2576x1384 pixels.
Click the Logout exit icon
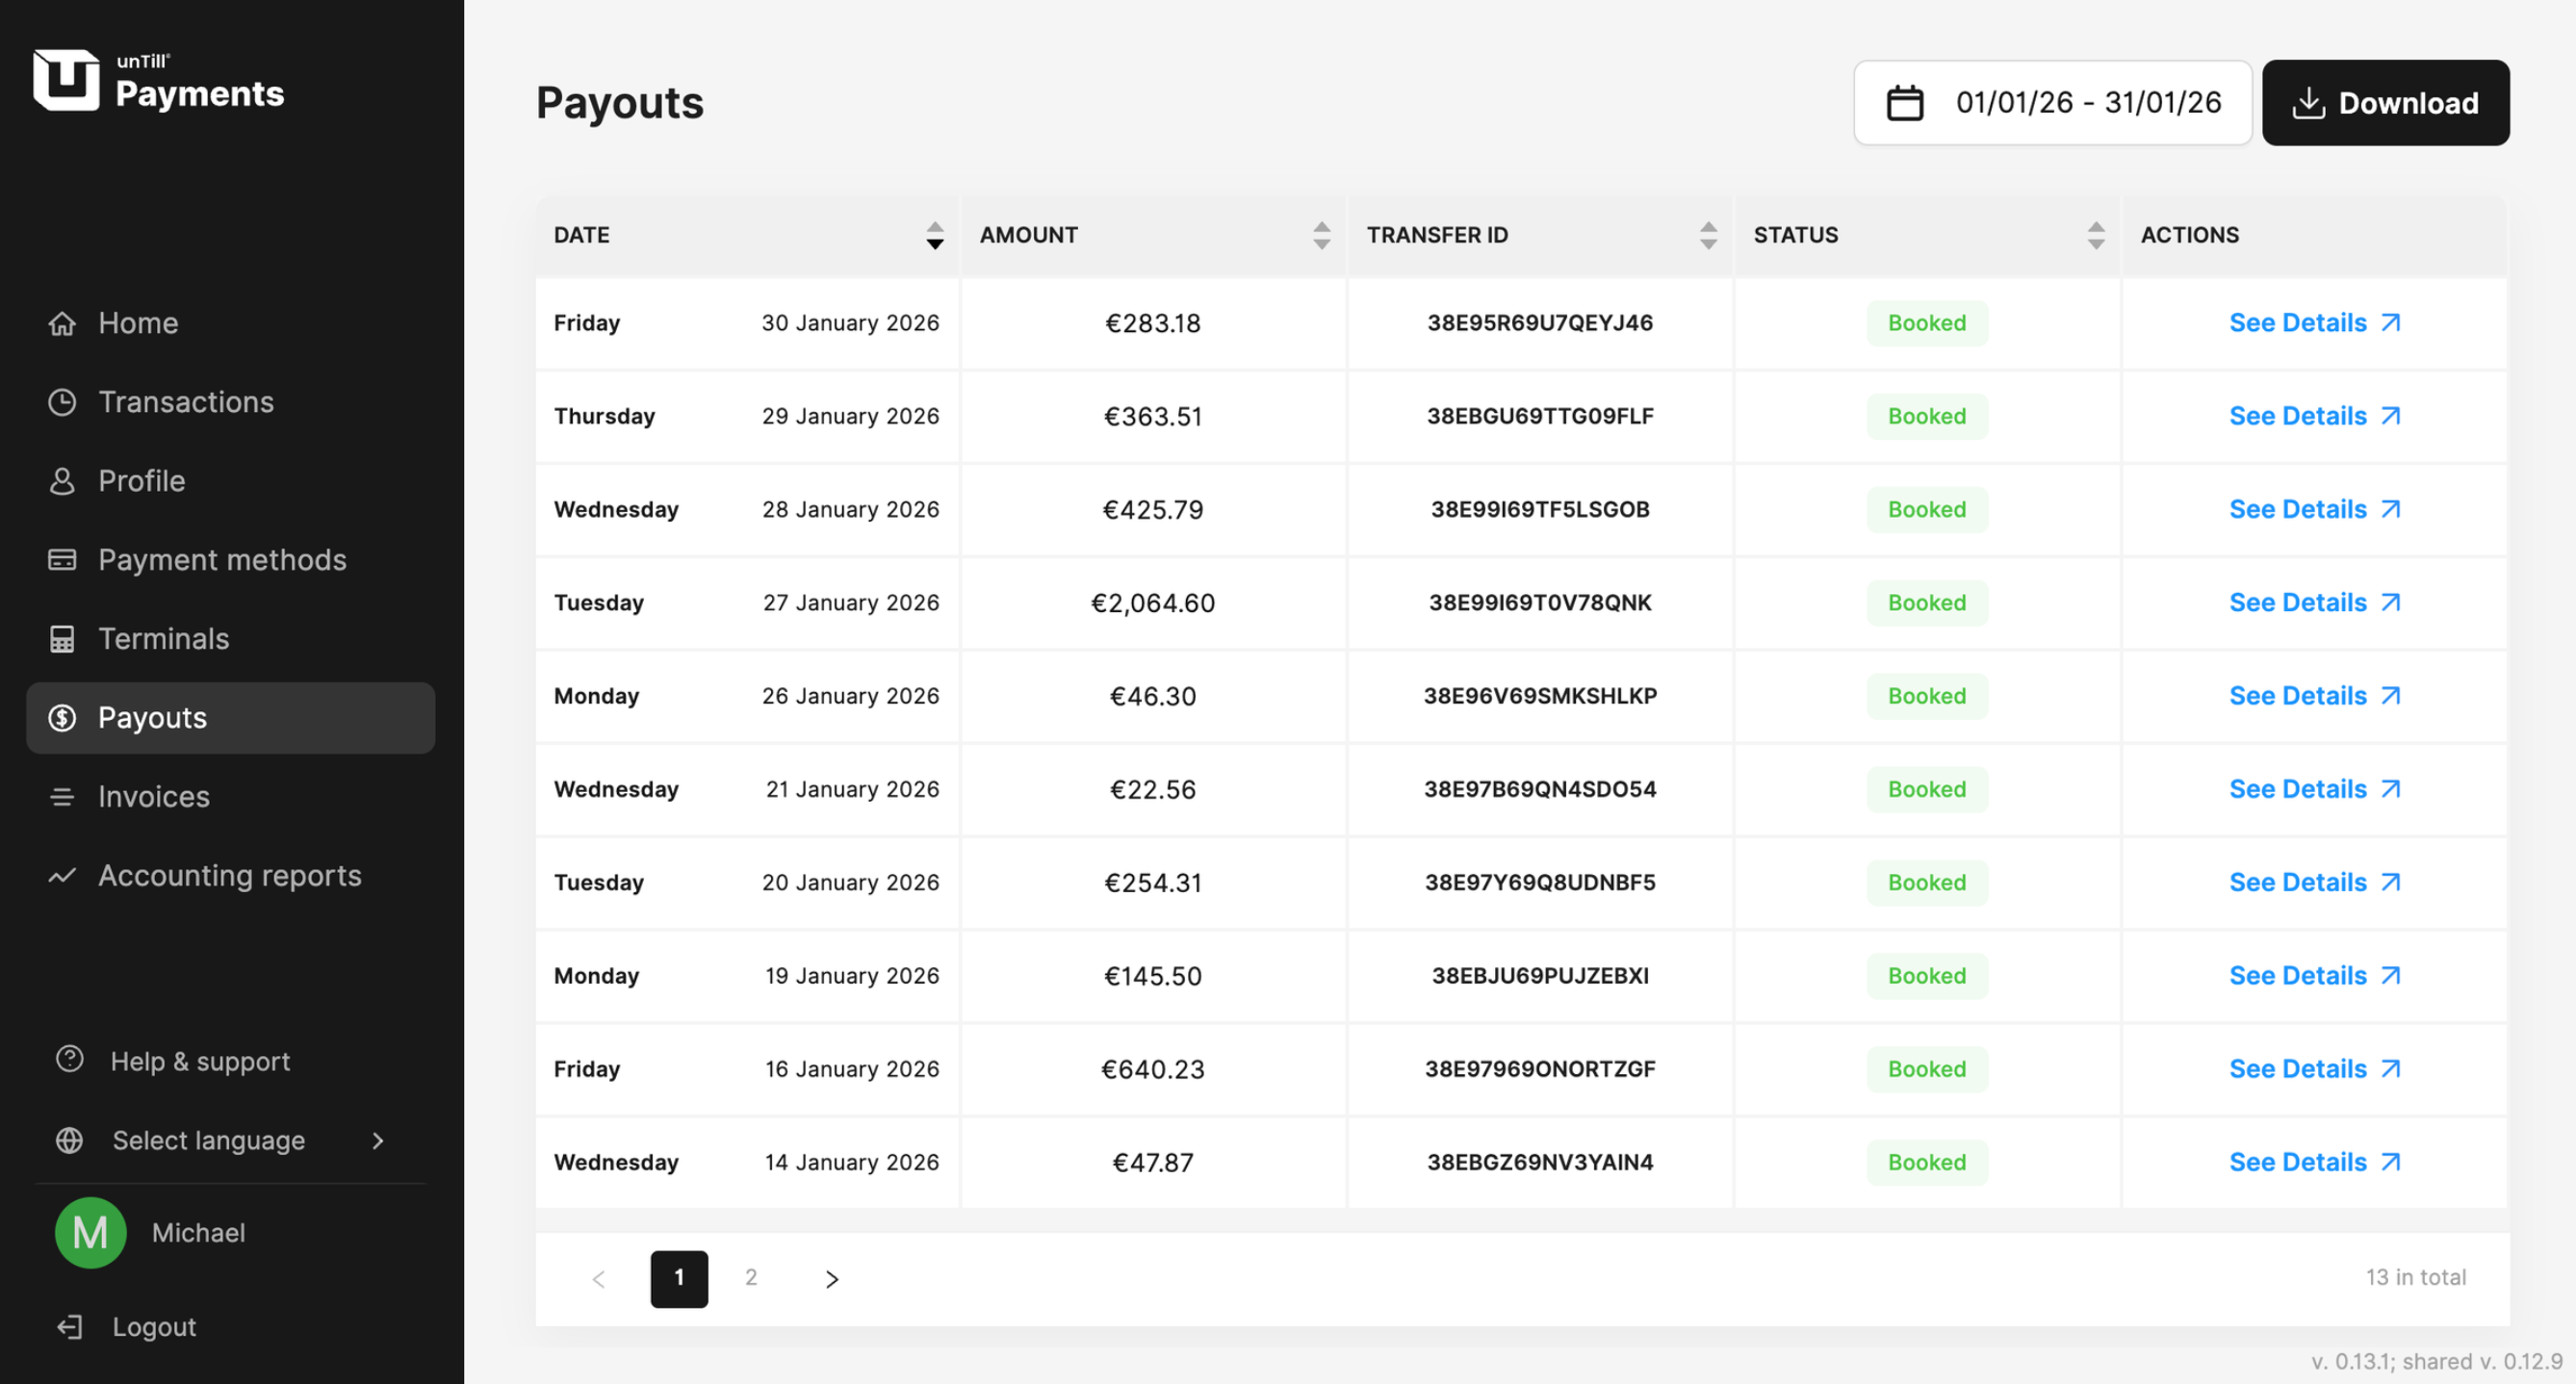(70, 1327)
